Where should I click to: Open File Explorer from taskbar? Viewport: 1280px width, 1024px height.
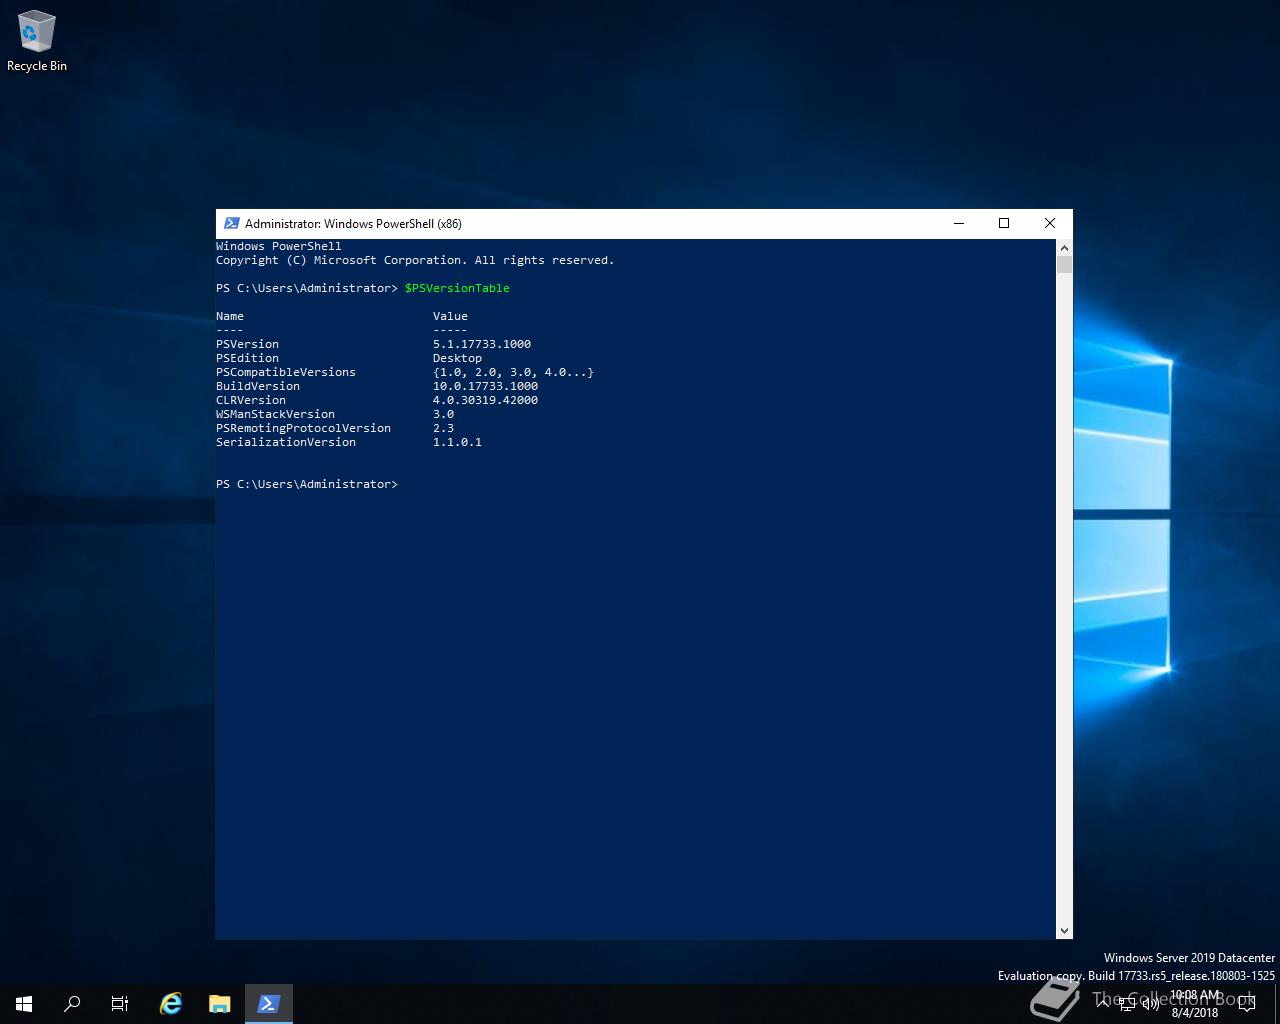point(219,1003)
